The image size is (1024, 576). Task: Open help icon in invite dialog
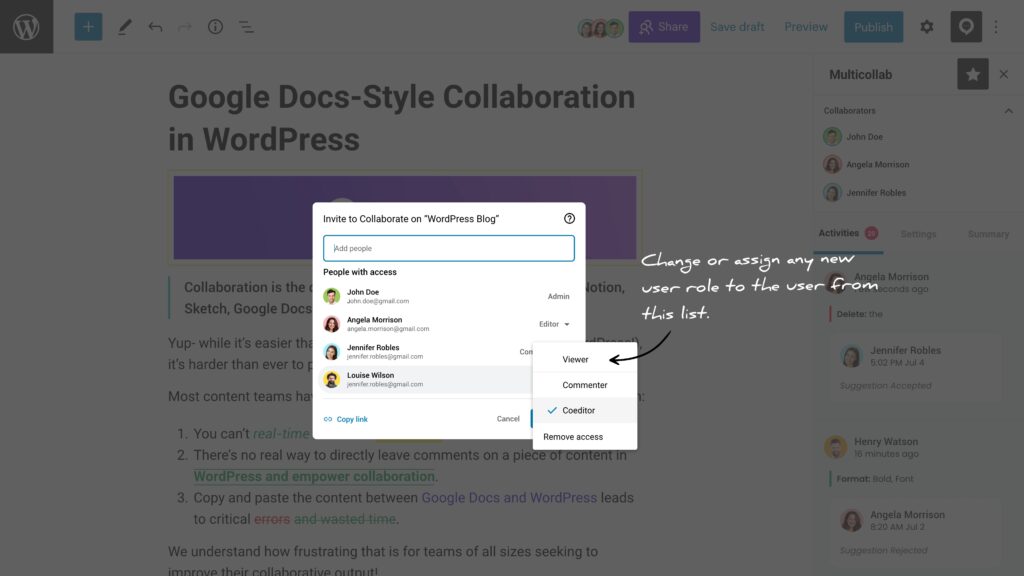(x=569, y=218)
